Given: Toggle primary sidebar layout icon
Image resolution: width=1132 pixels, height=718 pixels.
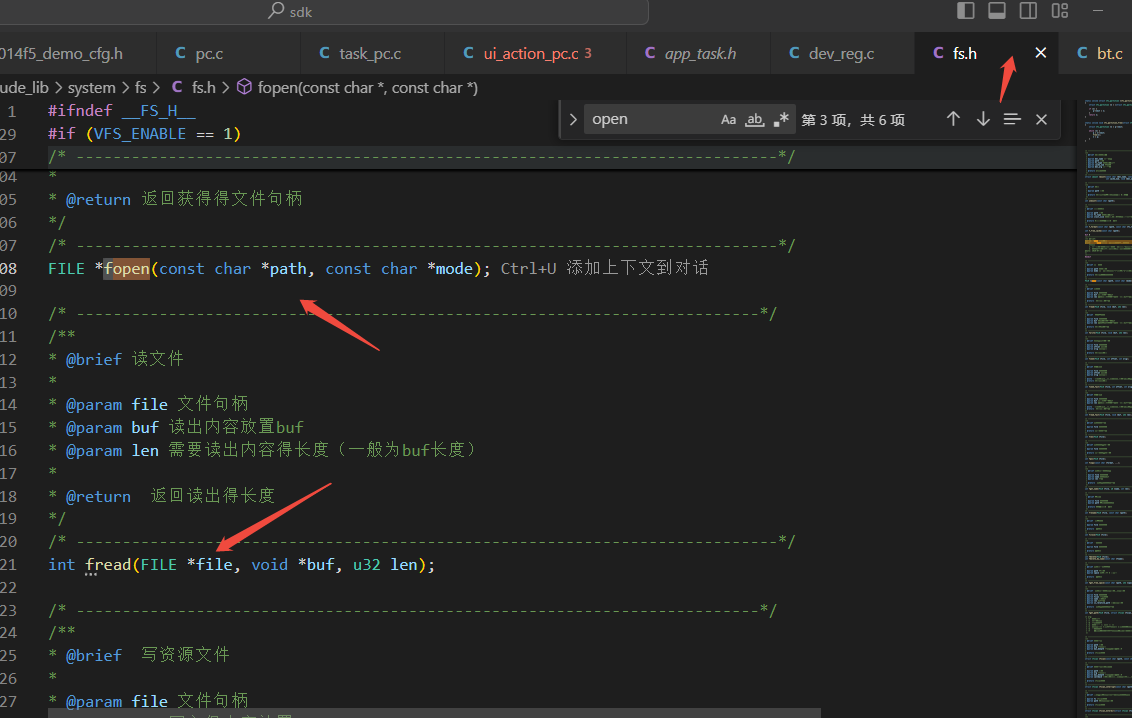Looking at the screenshot, I should [965, 11].
